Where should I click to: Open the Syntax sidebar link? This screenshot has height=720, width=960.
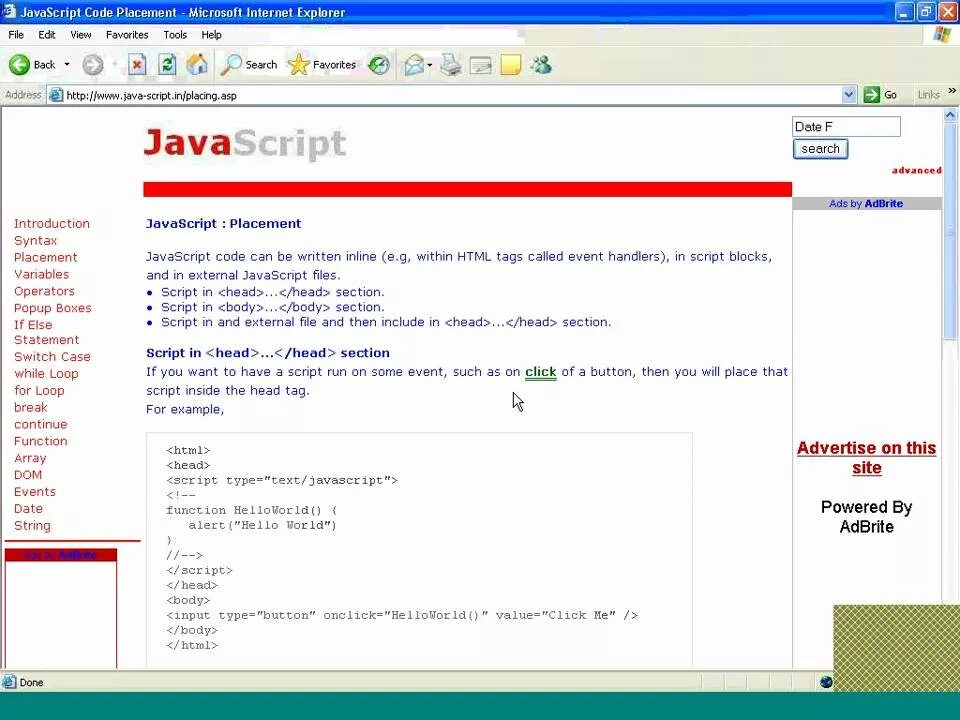pyautogui.click(x=36, y=241)
